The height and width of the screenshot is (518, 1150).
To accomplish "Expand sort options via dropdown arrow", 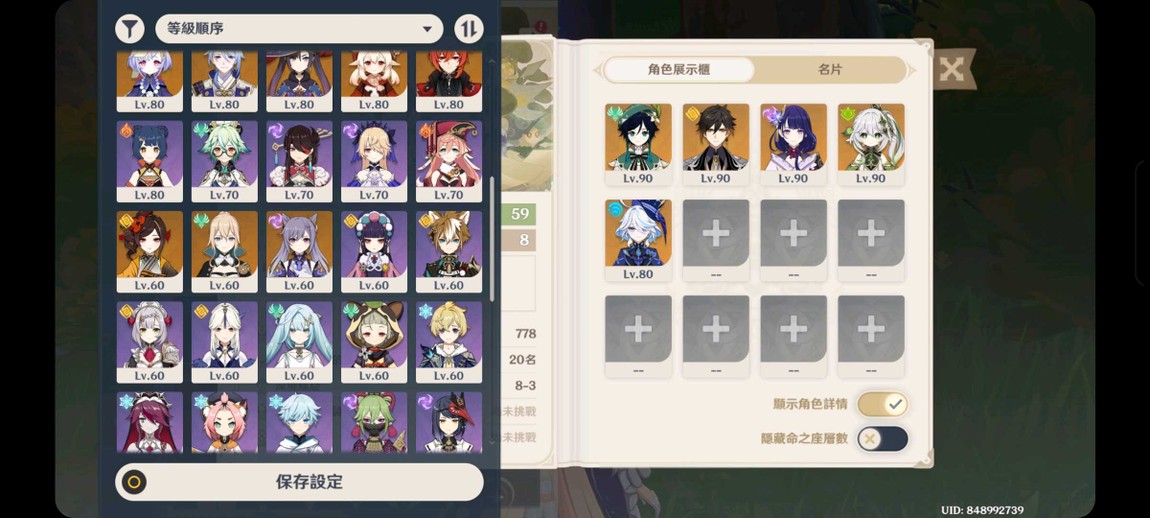I will click(427, 29).
